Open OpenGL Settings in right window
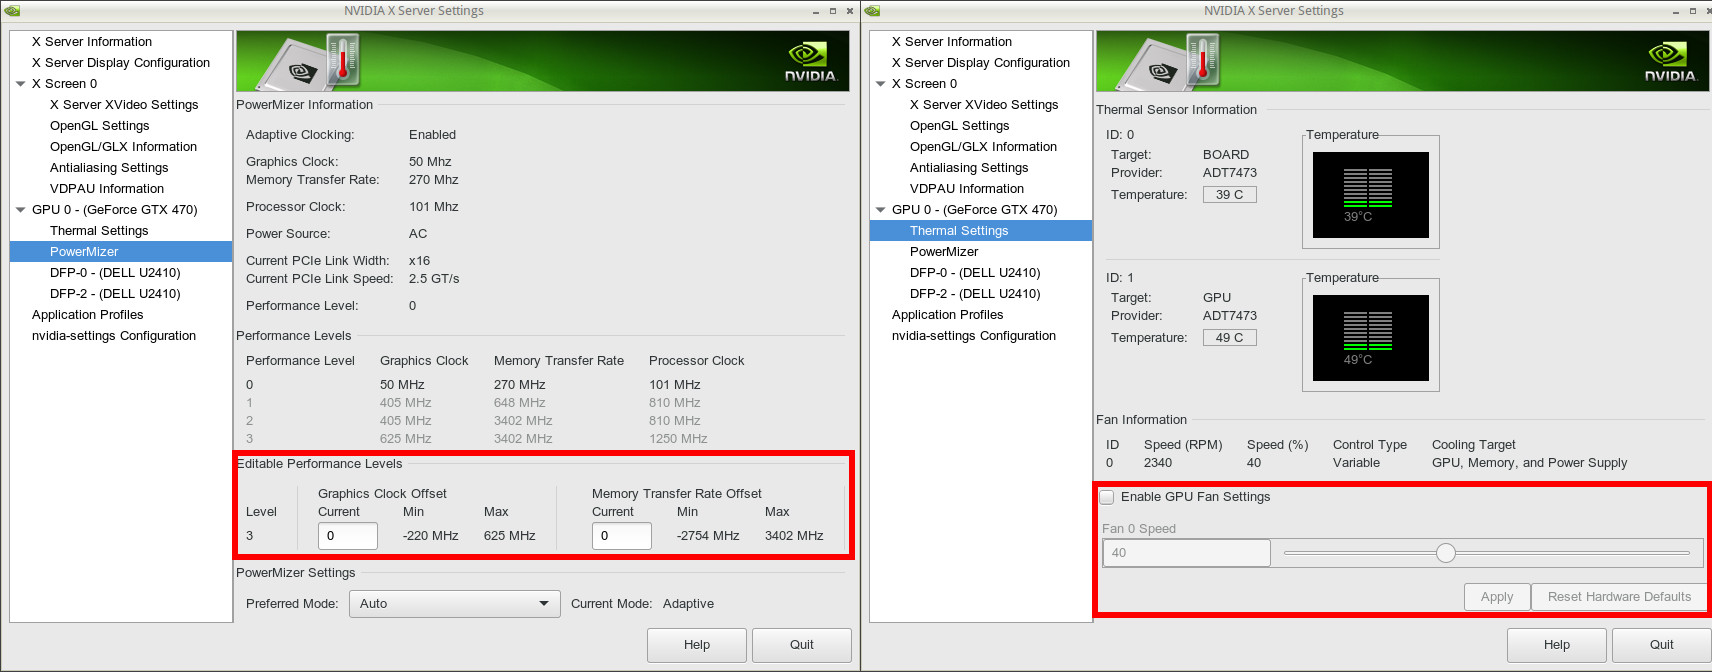Image resolution: width=1712 pixels, height=672 pixels. pyautogui.click(x=960, y=126)
